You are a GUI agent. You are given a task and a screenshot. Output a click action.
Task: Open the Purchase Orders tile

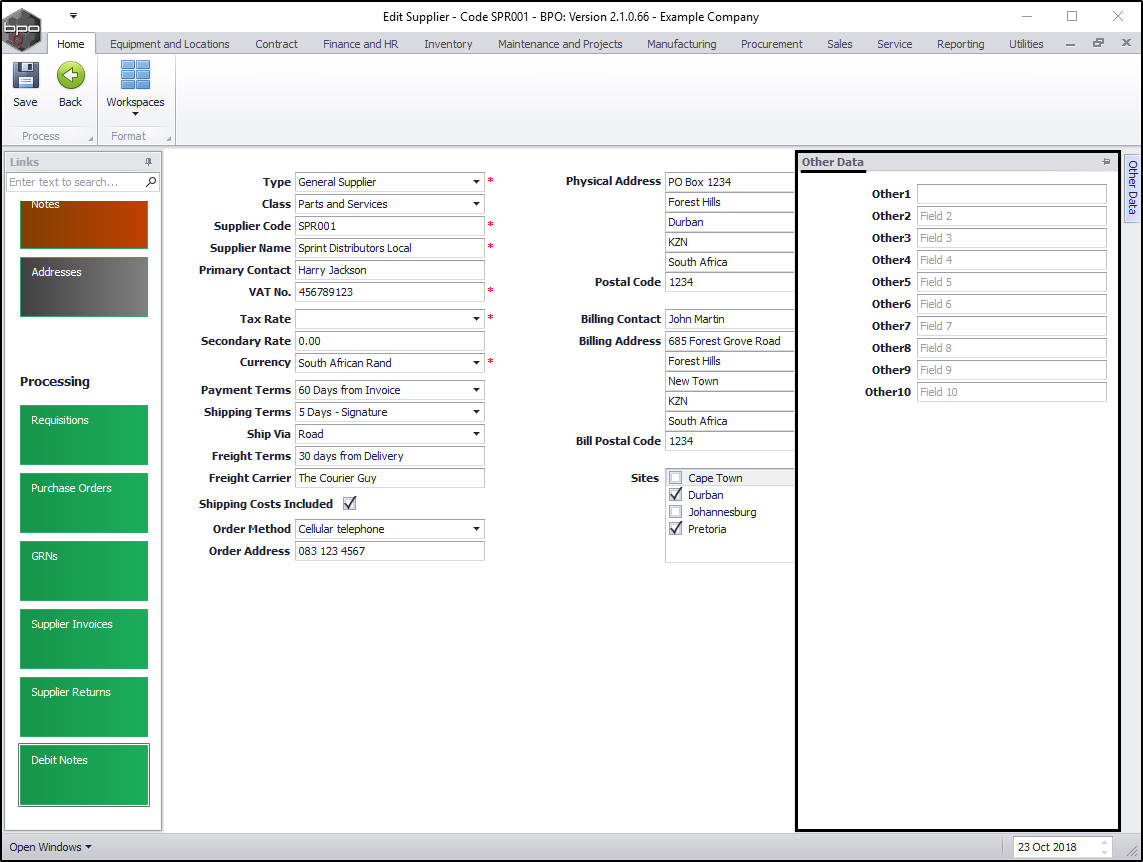(84, 503)
